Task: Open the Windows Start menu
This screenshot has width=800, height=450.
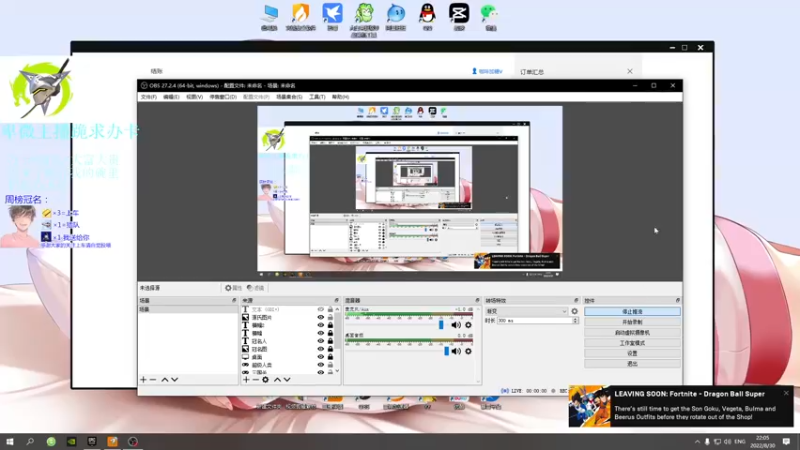Action: point(10,441)
